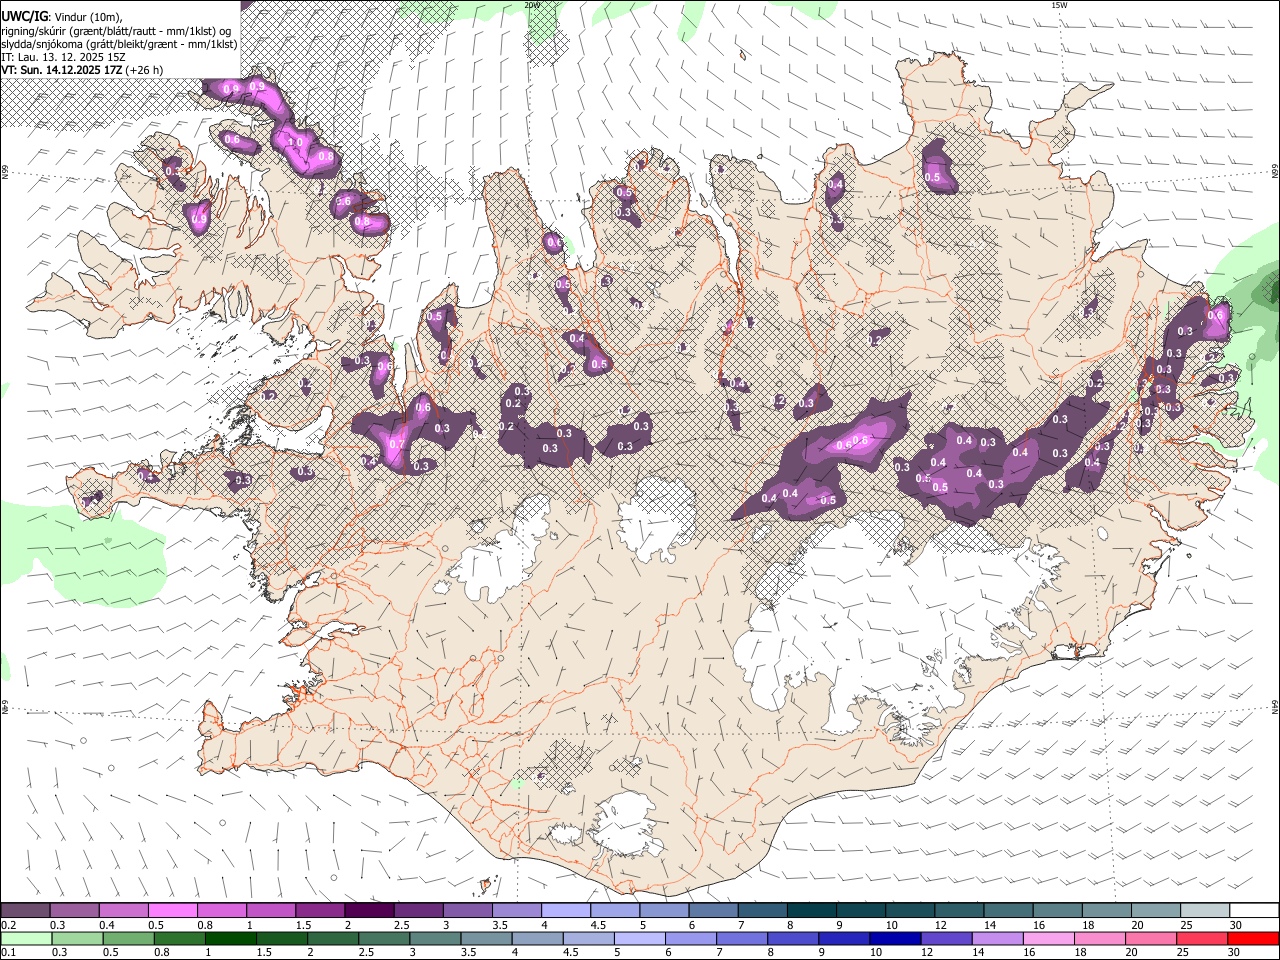
Task: Click the lower scale swatch starting at 5
Action: (x=639, y=939)
